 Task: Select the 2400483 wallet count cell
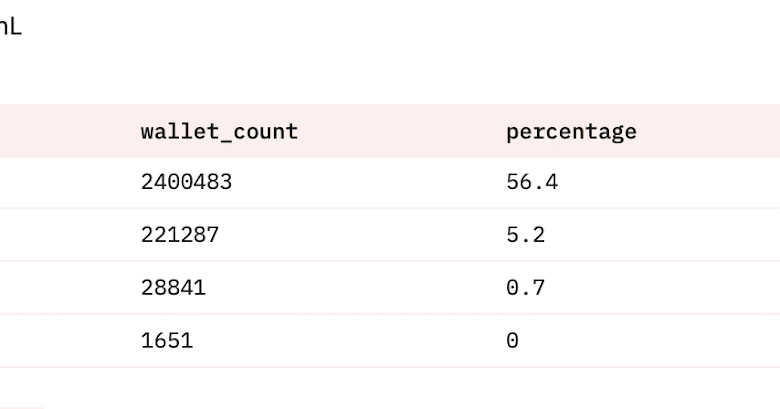pos(187,182)
